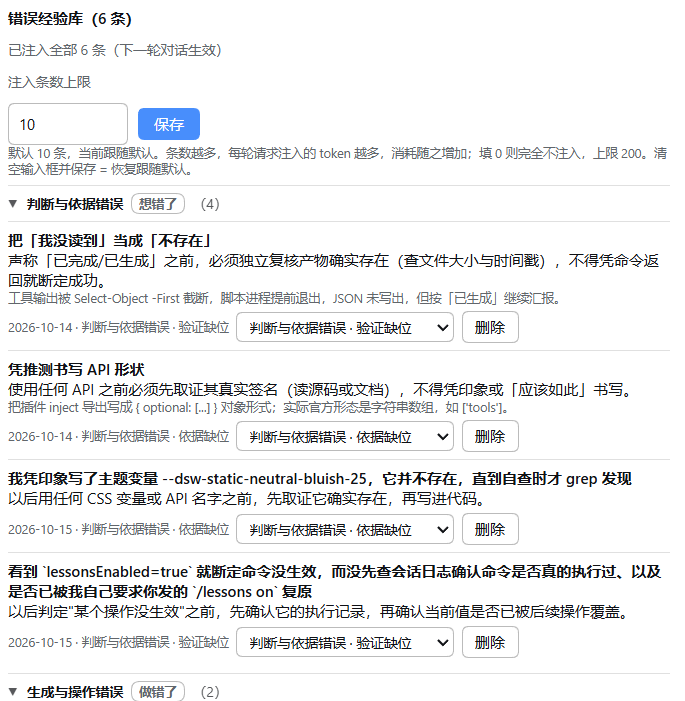The height and width of the screenshot is (701, 685).
Task: Click the 声称「已完成/已生成」之前 rule text
Action: click(x=334, y=270)
